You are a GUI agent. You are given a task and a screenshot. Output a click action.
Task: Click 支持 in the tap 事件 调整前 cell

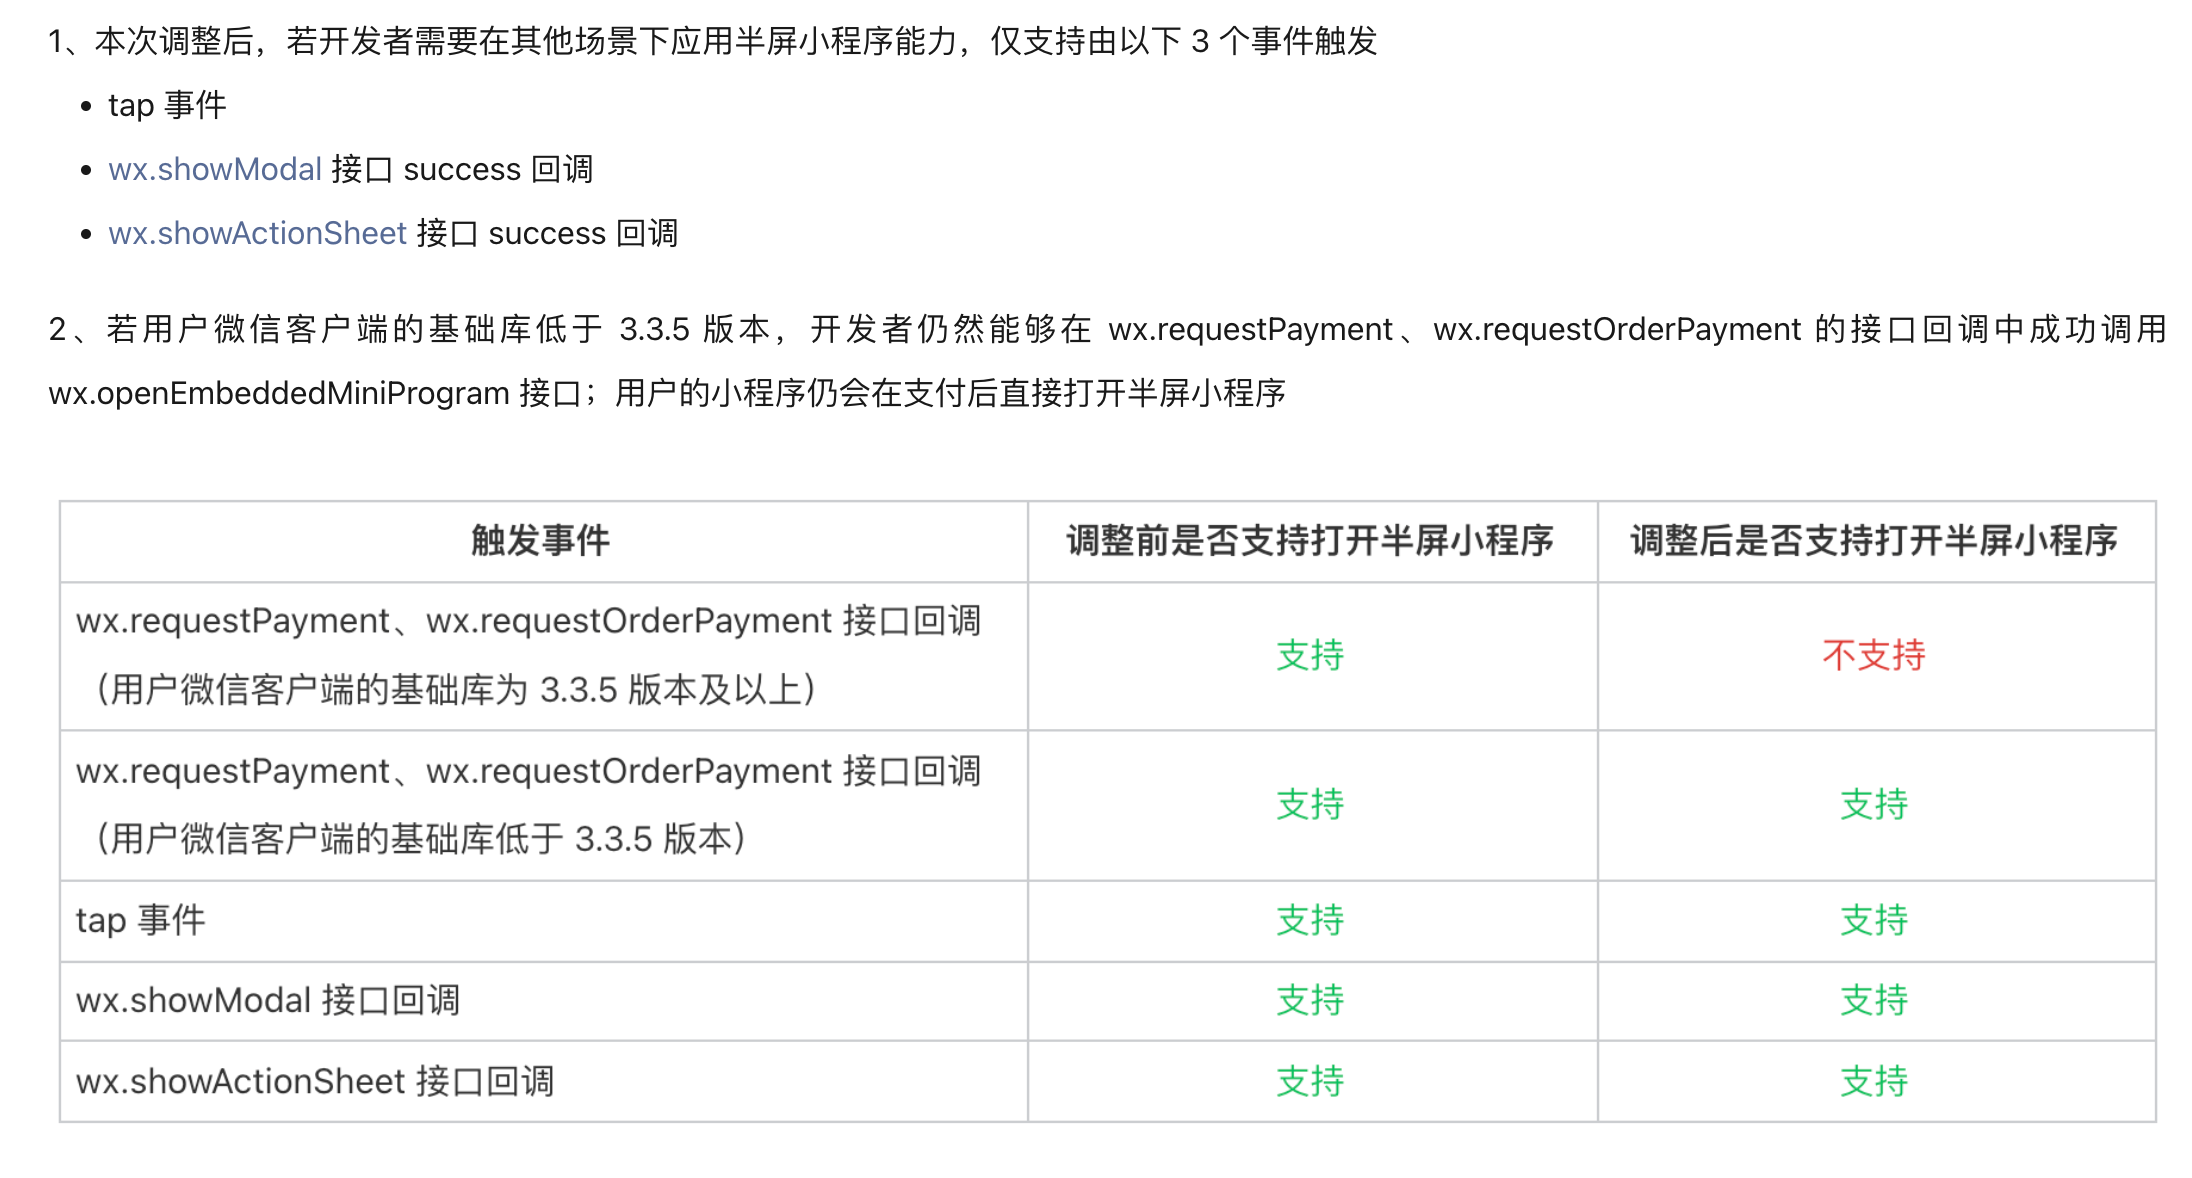click(x=1310, y=920)
